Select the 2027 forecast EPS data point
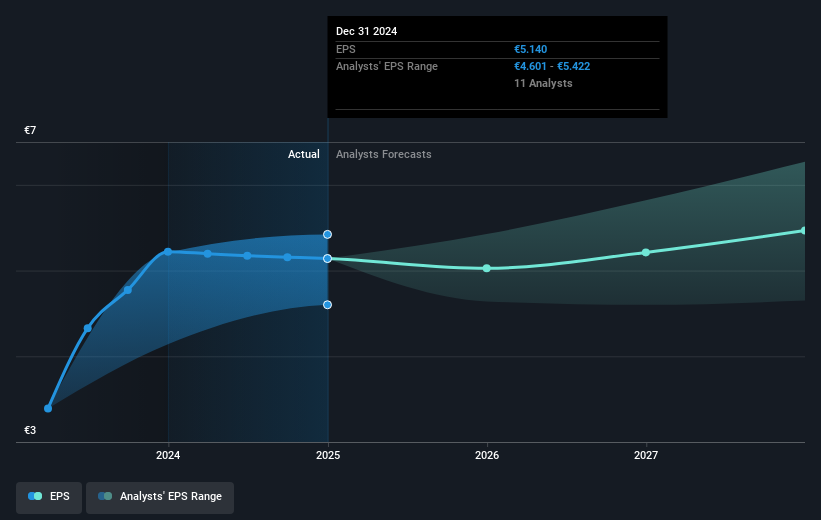Viewport: 821px width, 520px height. pyautogui.click(x=646, y=252)
